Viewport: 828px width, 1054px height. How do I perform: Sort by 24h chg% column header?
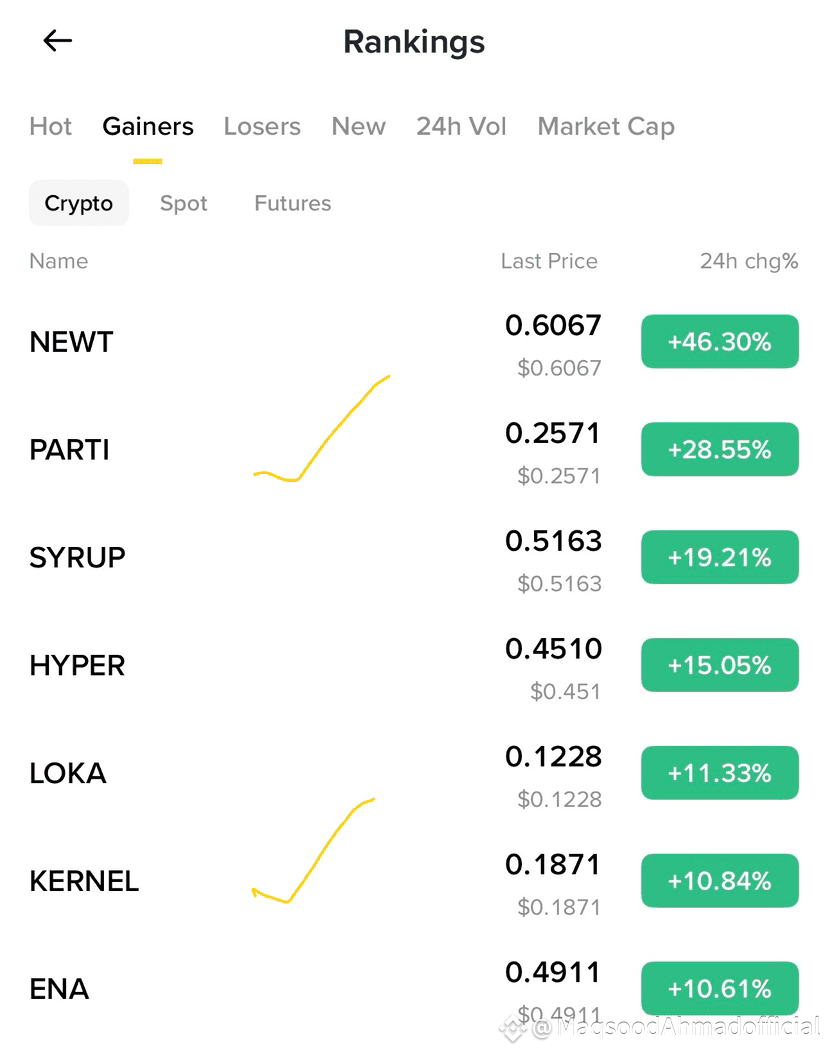coord(749,261)
